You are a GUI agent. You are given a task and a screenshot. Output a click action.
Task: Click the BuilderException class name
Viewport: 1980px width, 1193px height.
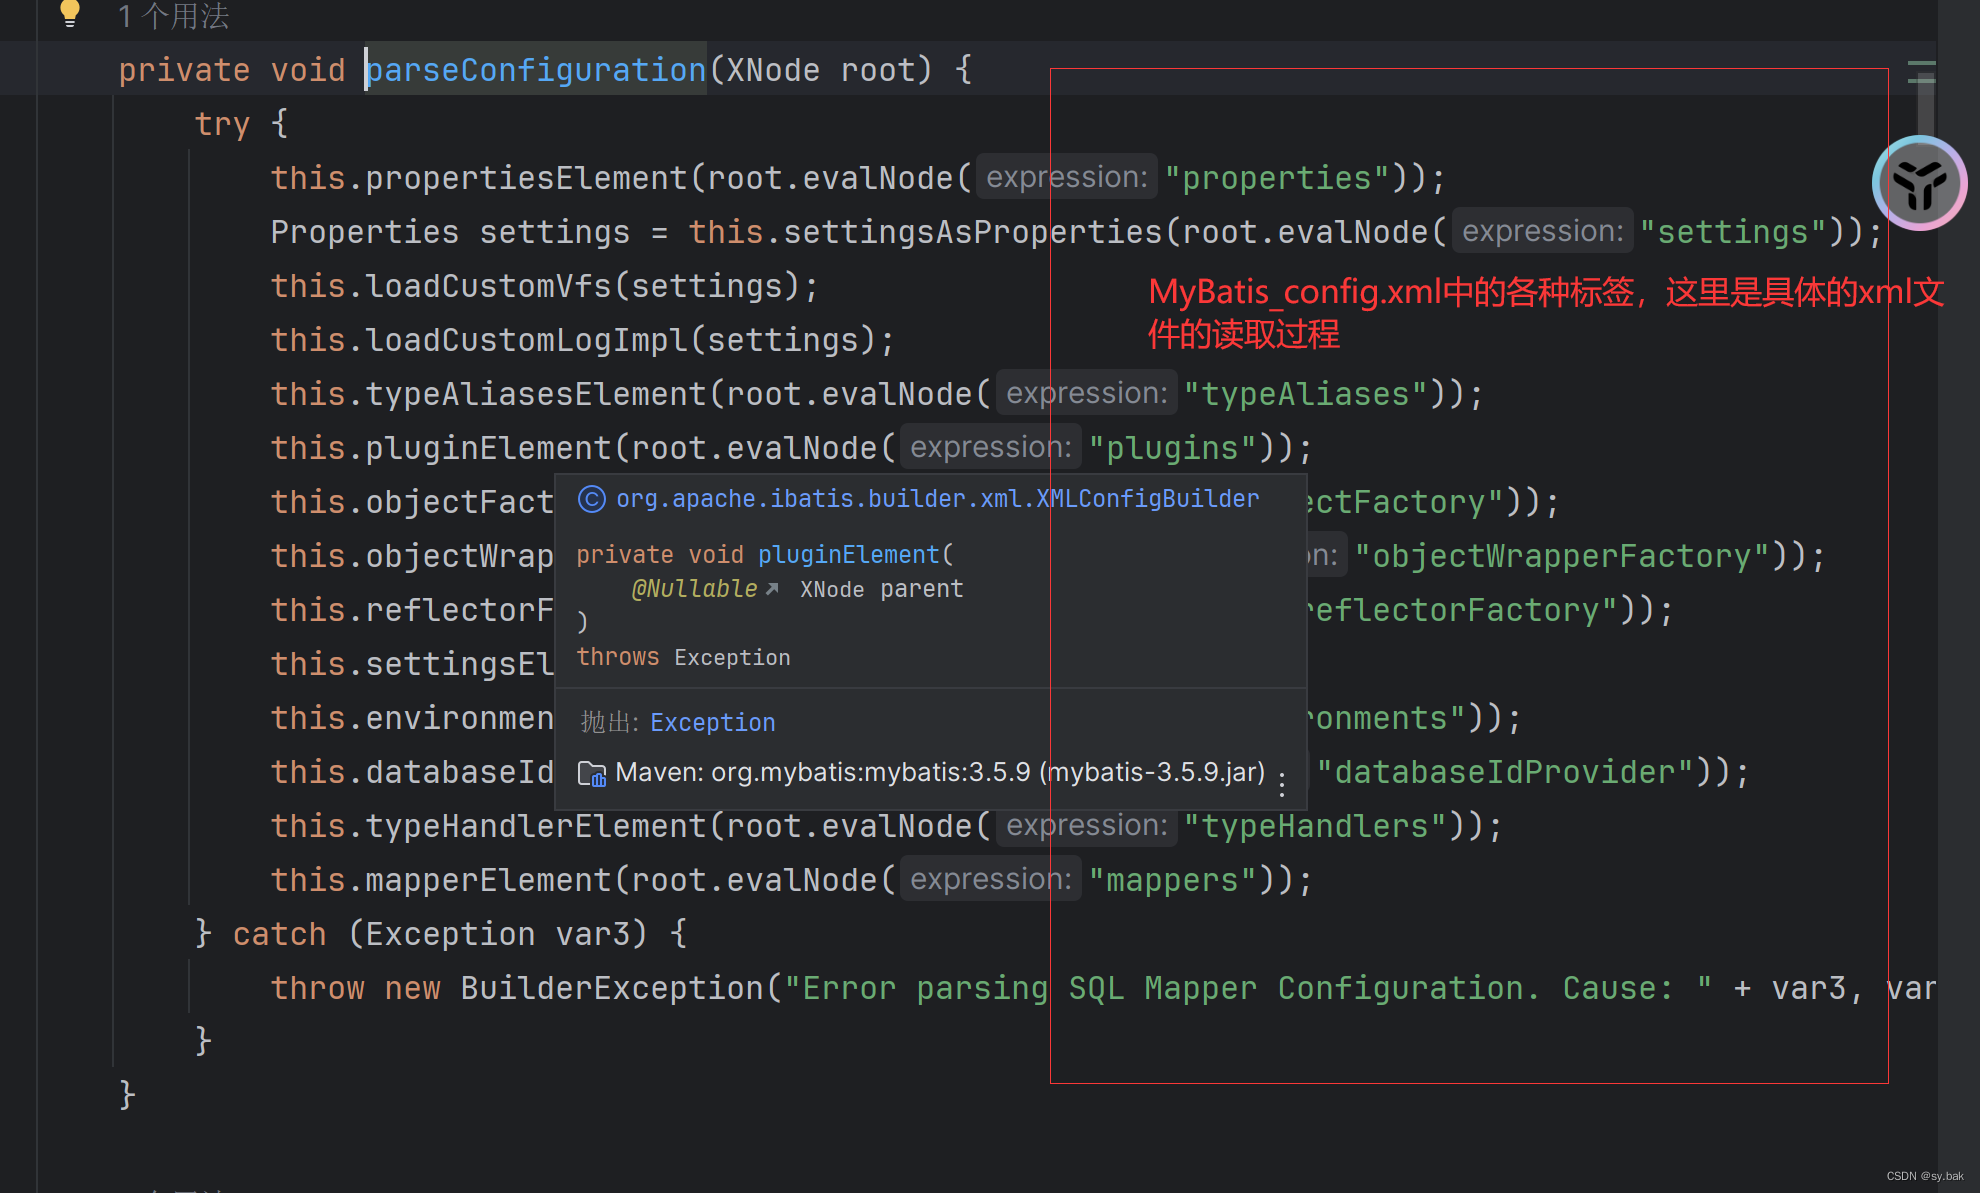pyautogui.click(x=611, y=988)
